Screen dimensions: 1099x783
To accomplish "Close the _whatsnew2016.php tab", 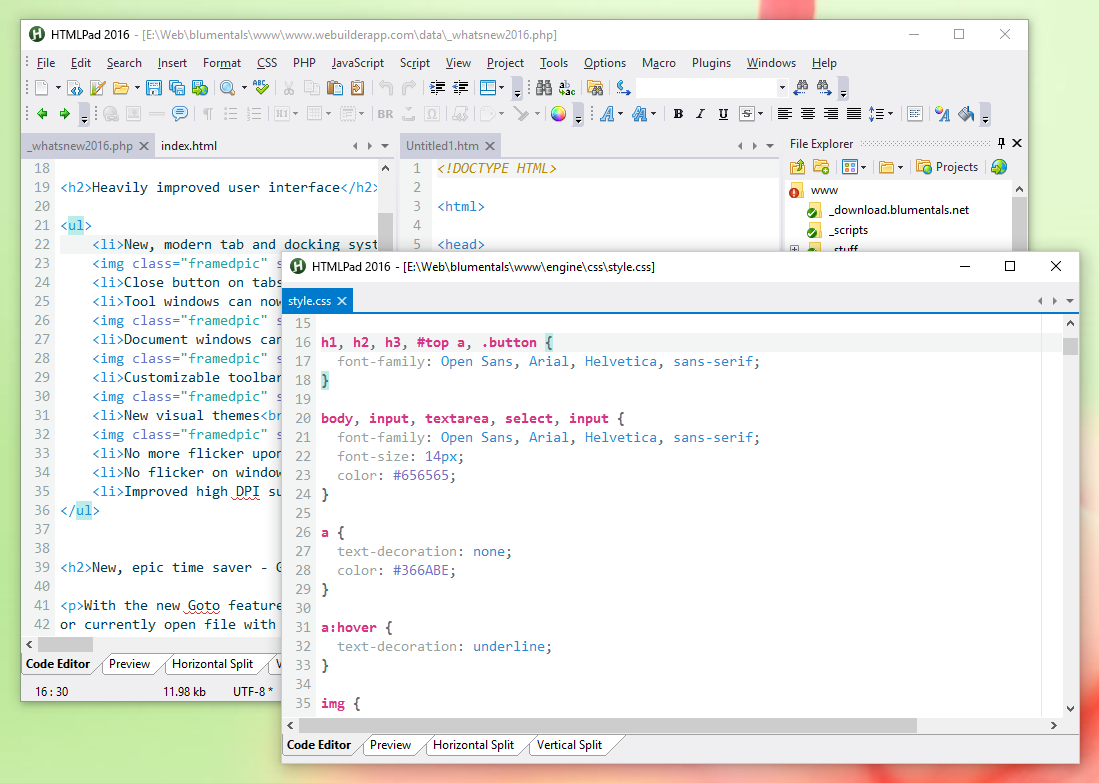I will pos(144,146).
